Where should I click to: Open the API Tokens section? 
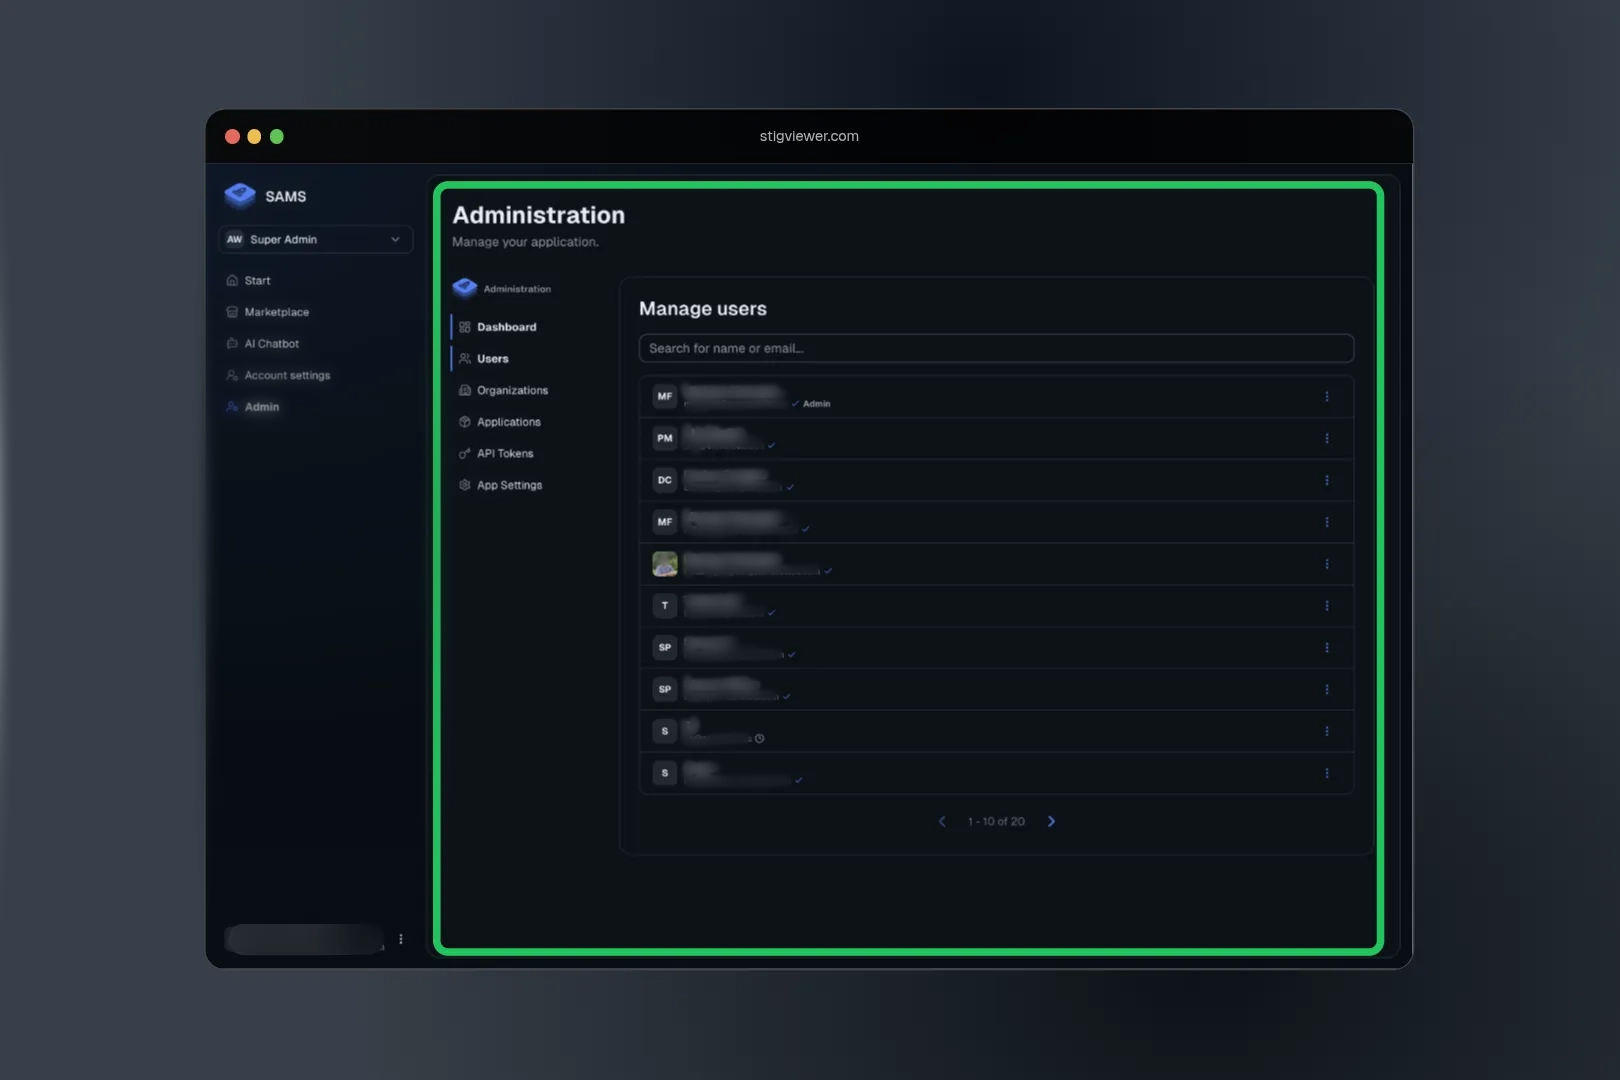tap(504, 454)
